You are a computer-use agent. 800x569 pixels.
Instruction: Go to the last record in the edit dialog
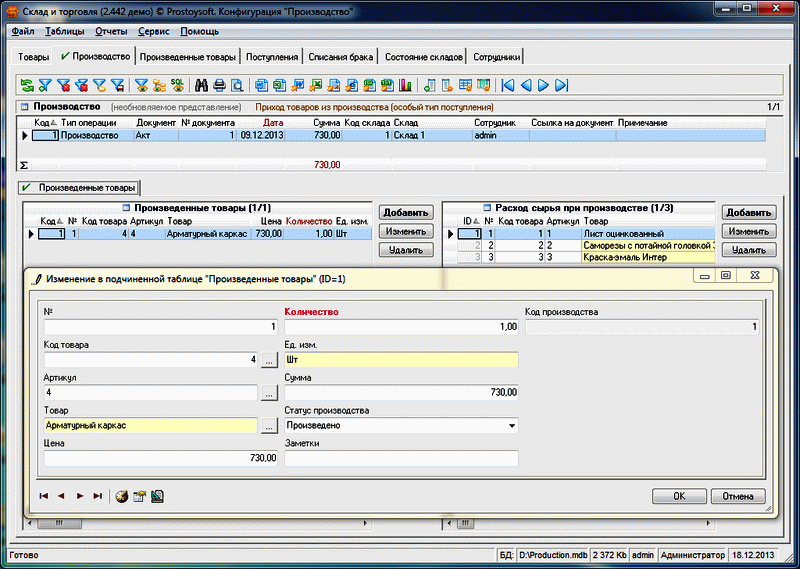pyautogui.click(x=98, y=495)
